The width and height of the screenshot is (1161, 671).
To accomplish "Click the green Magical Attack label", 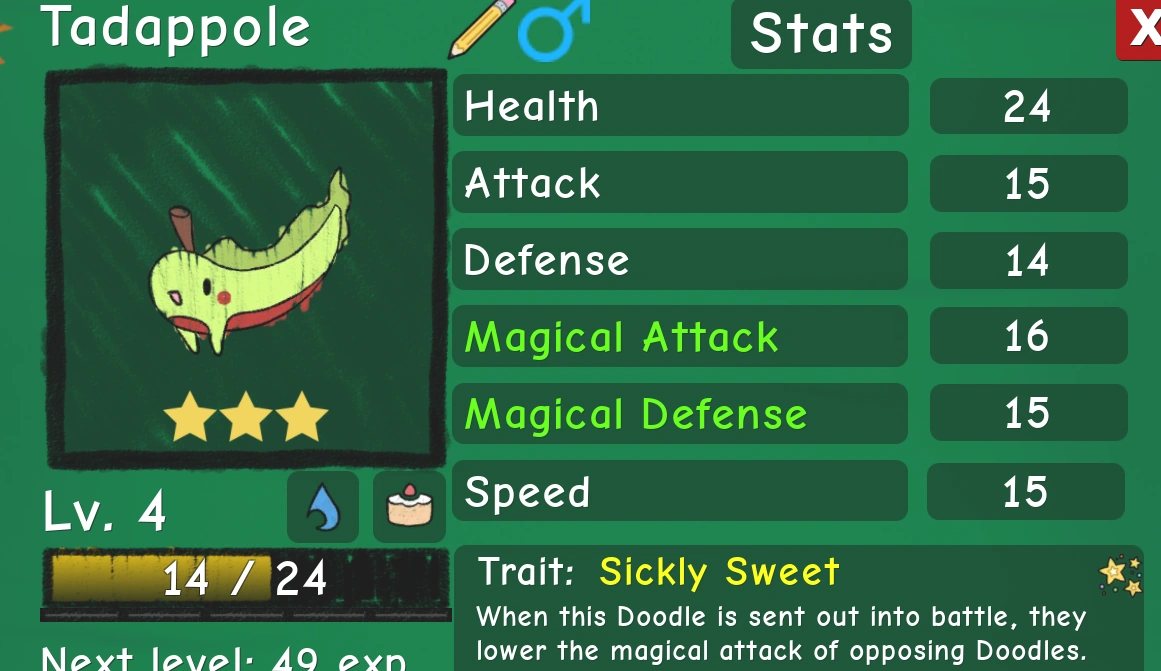I will pyautogui.click(x=621, y=338).
